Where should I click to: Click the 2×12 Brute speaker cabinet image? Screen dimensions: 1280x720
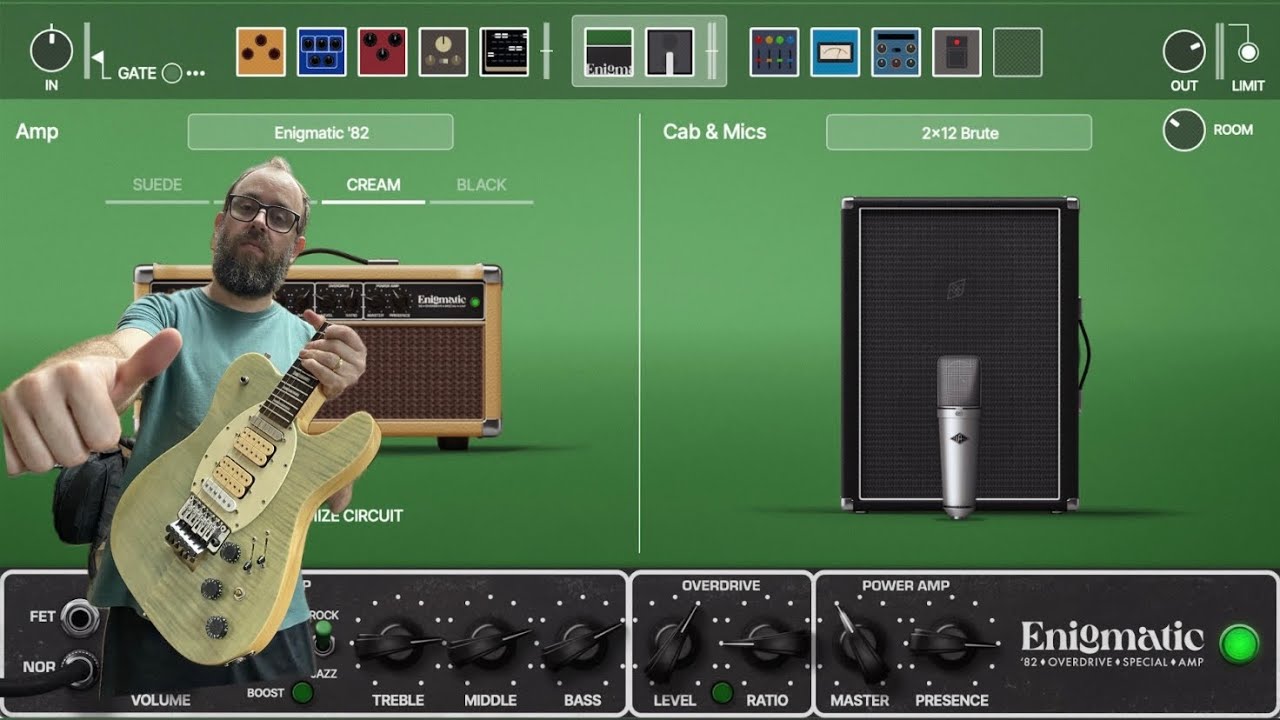click(x=960, y=355)
